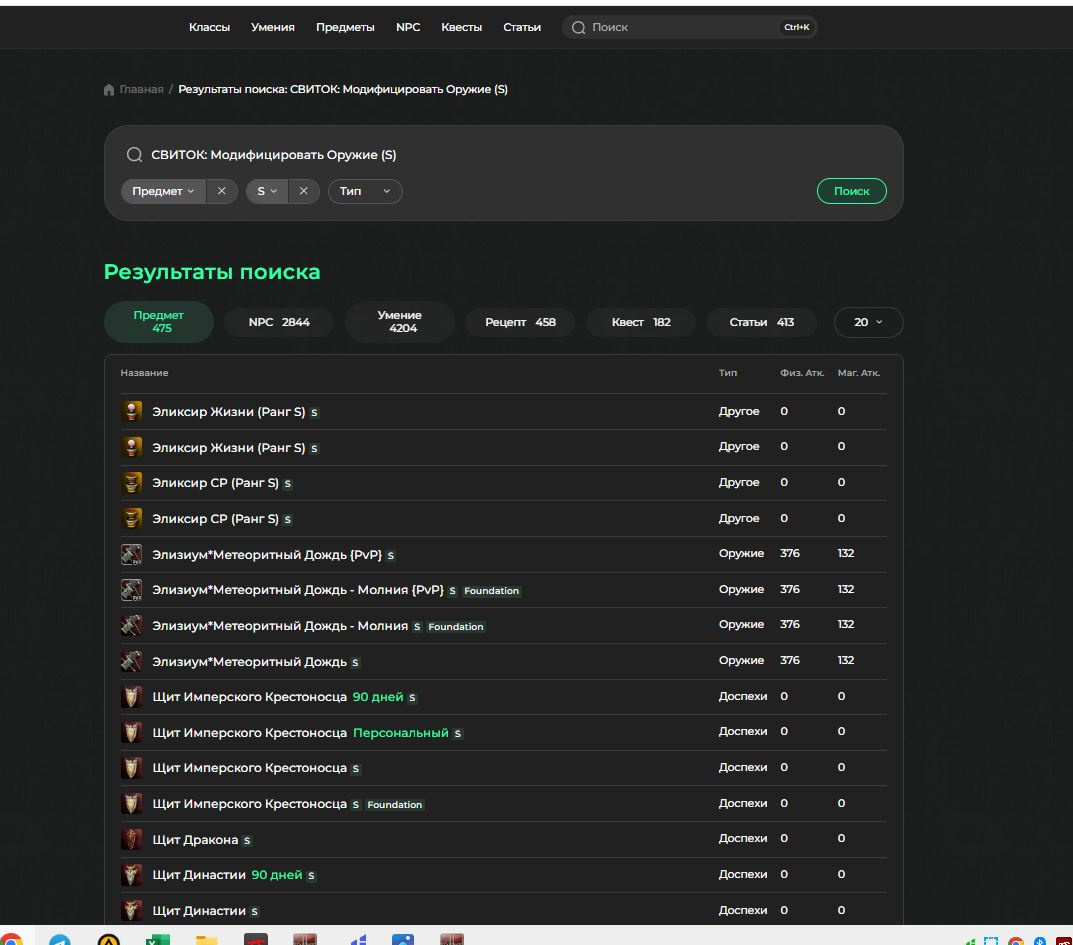Click the Элизиум*Метеоритный Дождь {PvP} weapon icon
The height and width of the screenshot is (945, 1073).
(x=131, y=554)
